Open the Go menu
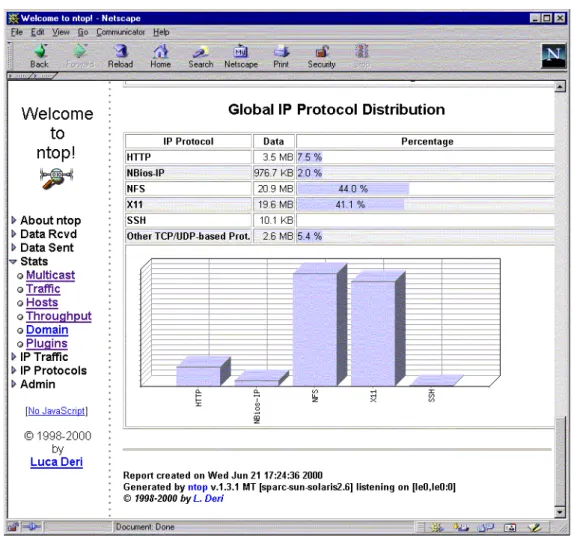 (x=83, y=32)
